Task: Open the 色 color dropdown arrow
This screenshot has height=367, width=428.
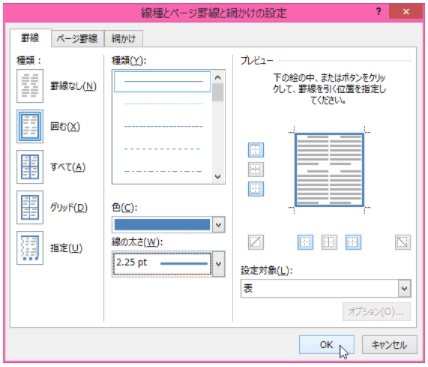Action: (219, 225)
